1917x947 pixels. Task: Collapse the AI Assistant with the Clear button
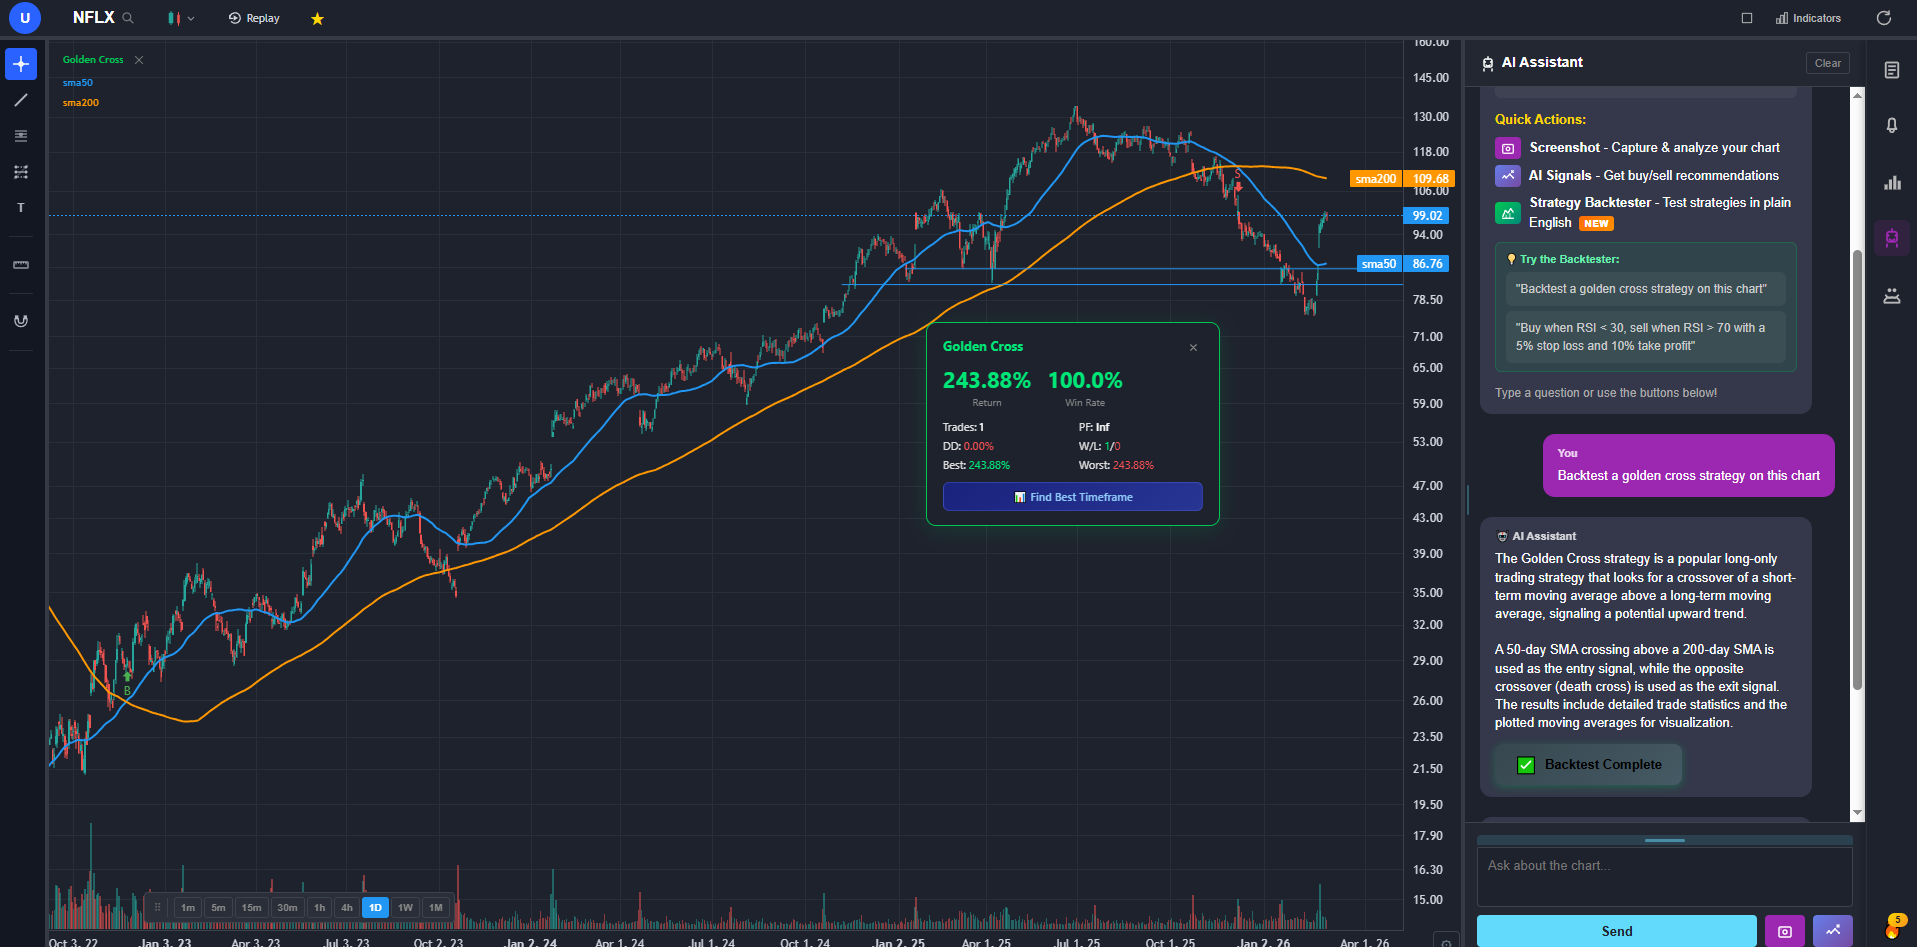1828,62
